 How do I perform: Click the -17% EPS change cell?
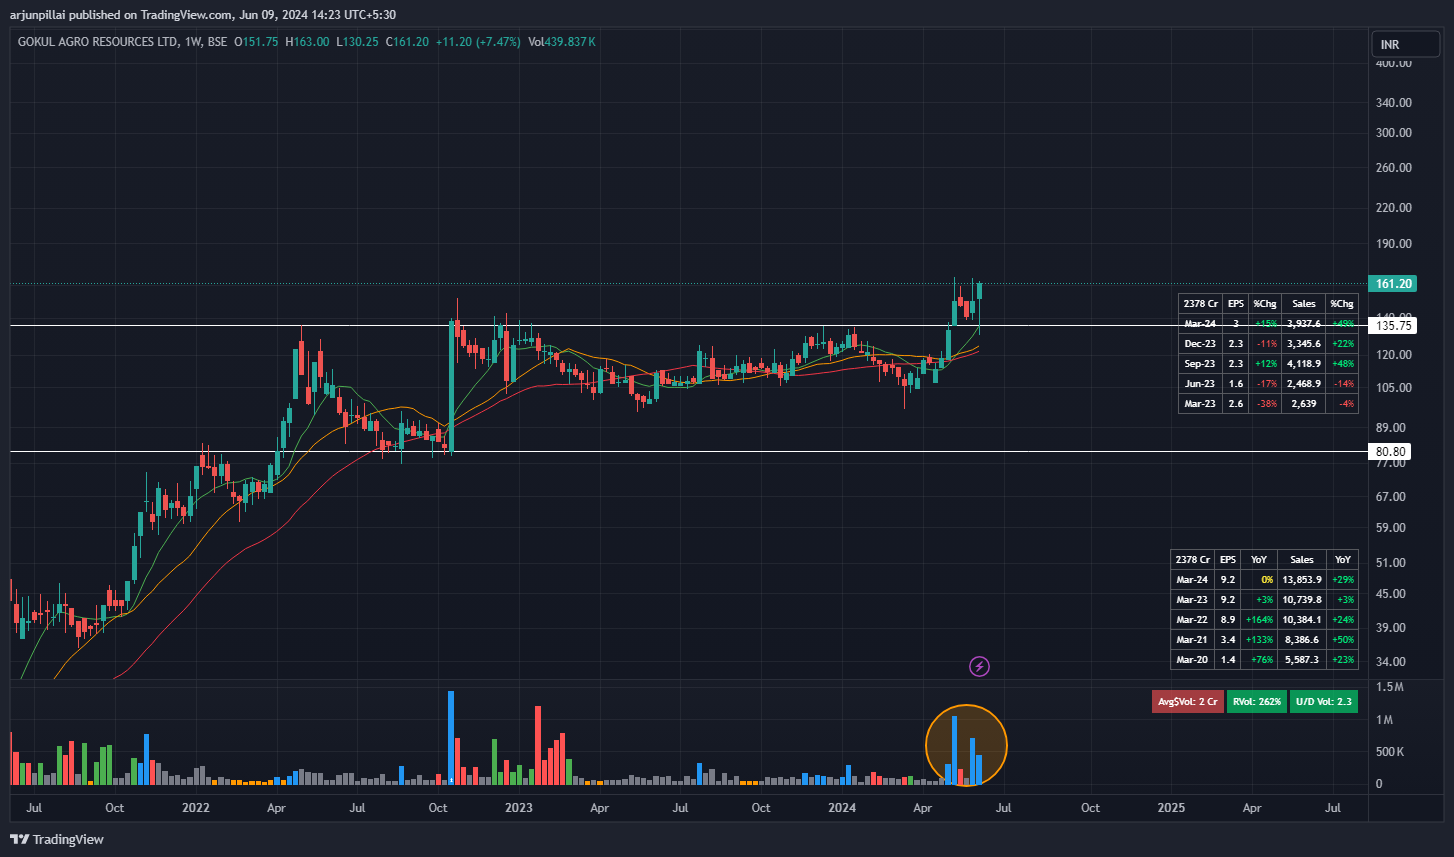[x=1265, y=383]
